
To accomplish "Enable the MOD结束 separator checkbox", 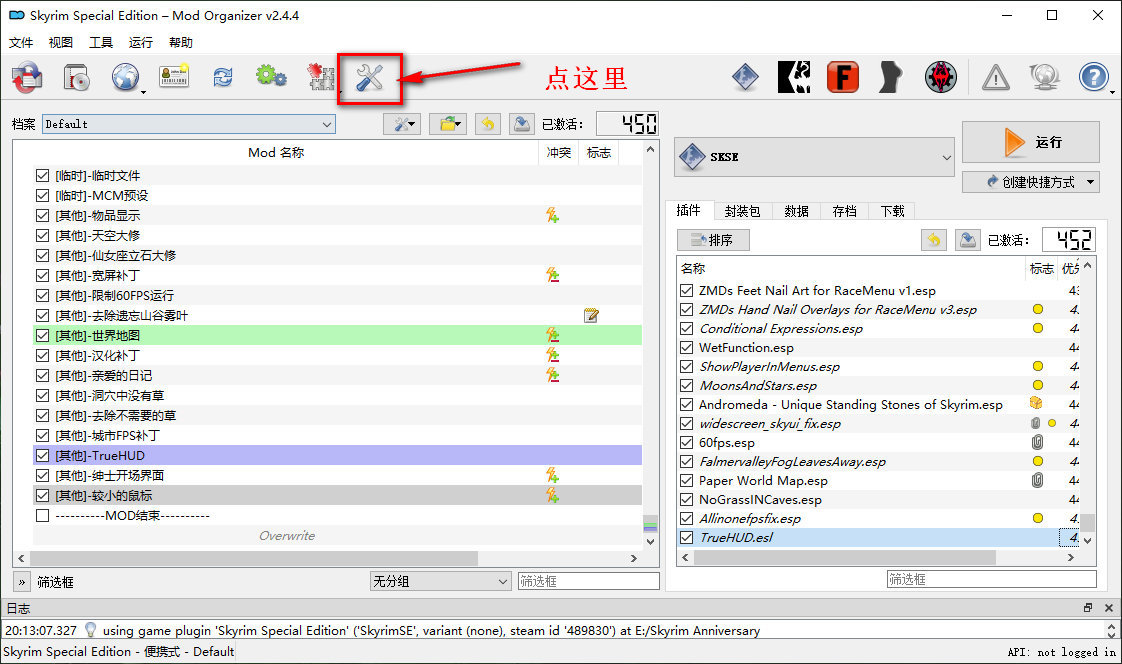I will click(42, 515).
